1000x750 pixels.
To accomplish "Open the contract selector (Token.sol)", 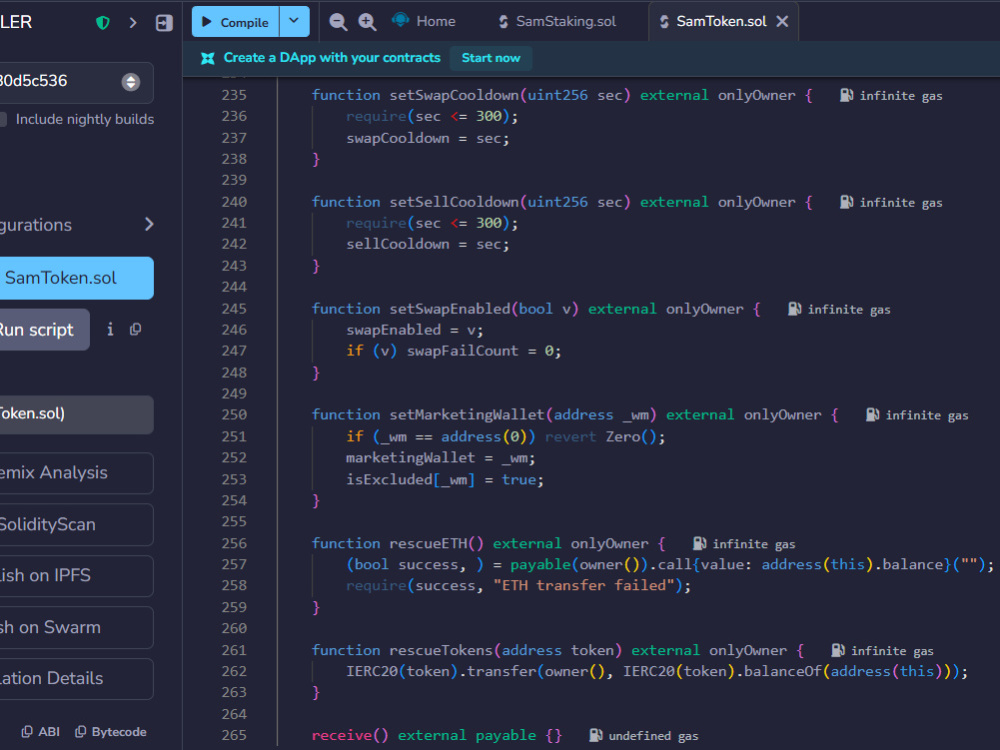I will coord(75,415).
